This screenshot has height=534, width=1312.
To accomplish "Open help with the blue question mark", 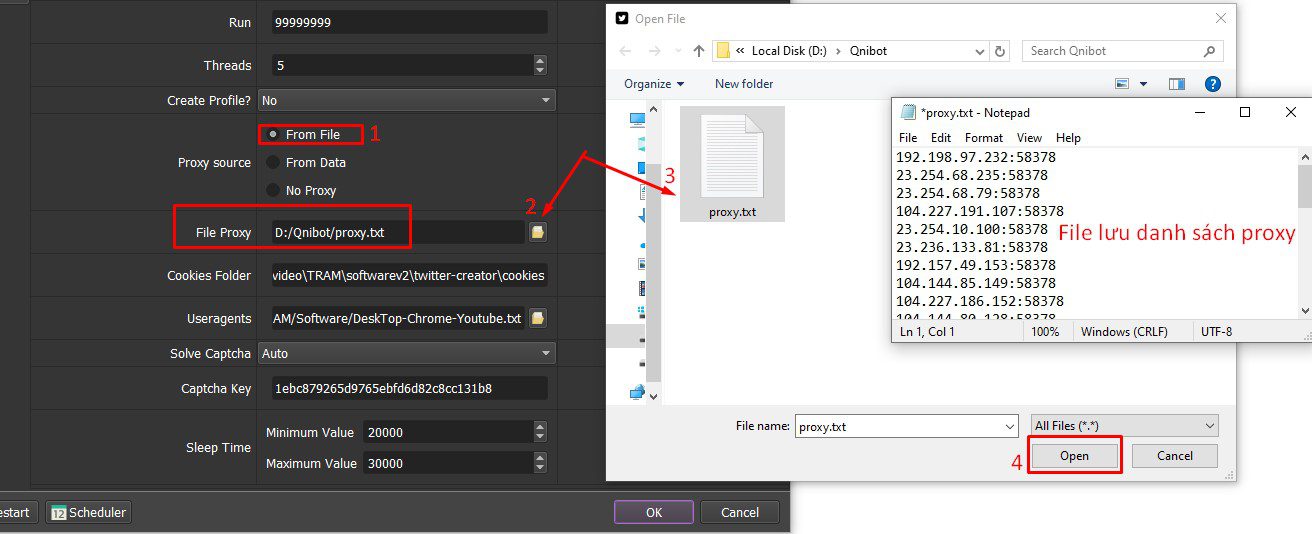I will tap(1213, 84).
